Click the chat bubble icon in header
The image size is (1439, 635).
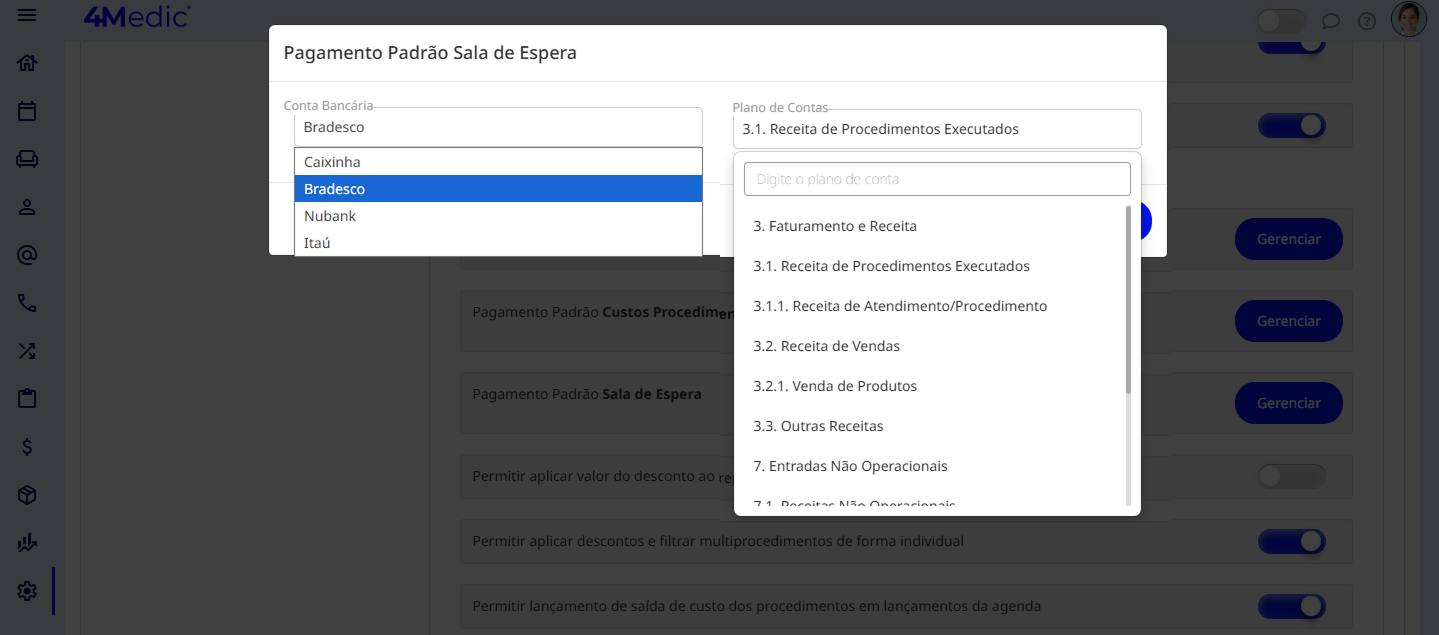[x=1330, y=21]
